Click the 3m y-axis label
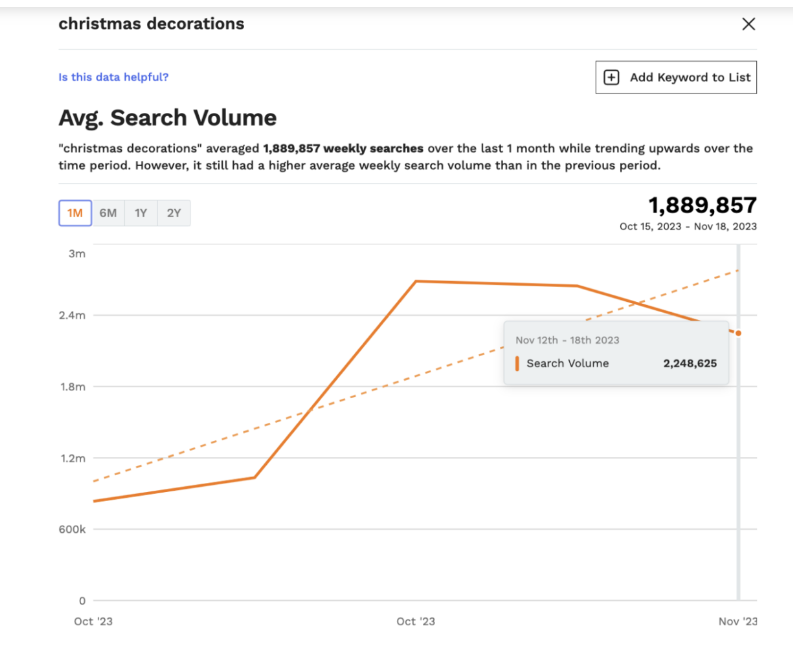This screenshot has height=652, width=793. 77,253
